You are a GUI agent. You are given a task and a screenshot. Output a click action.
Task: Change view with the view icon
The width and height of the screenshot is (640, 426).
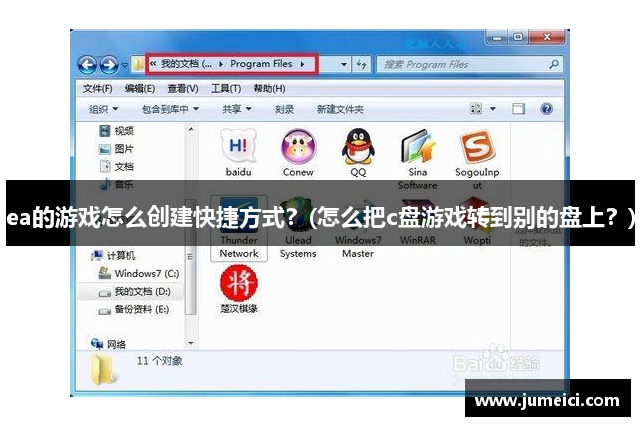[x=476, y=109]
